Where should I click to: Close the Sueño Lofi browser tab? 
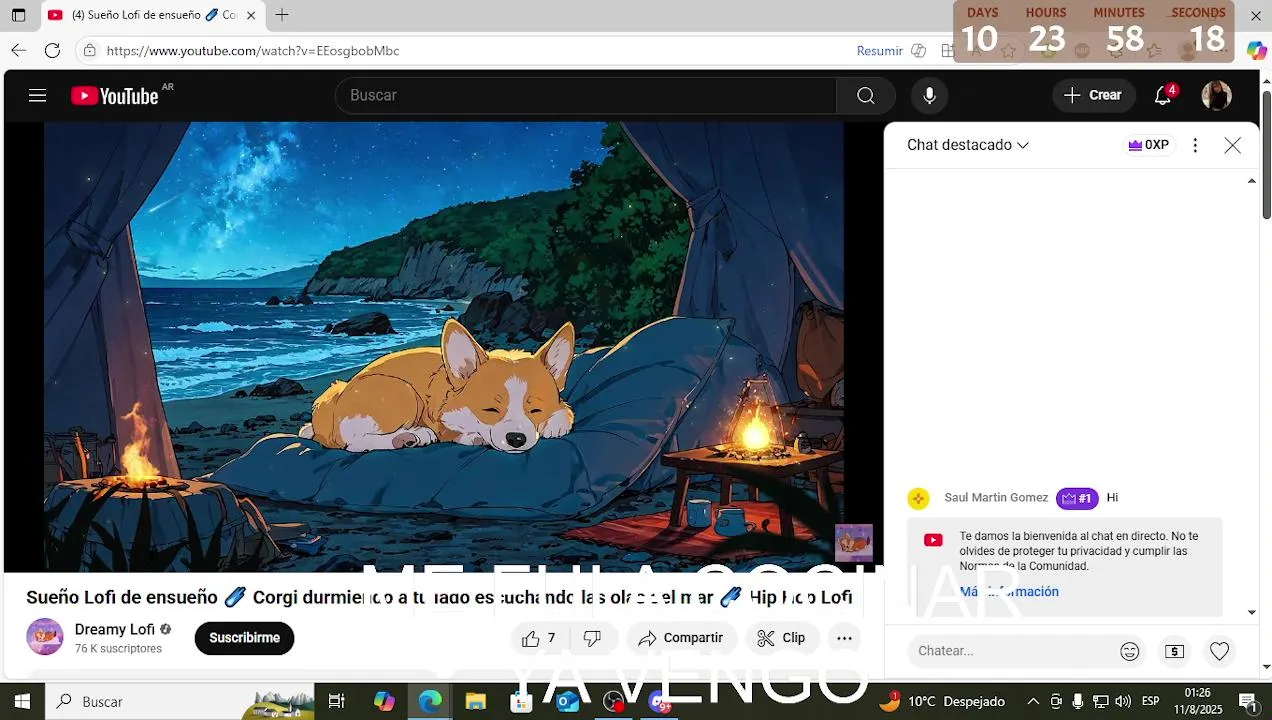click(251, 15)
